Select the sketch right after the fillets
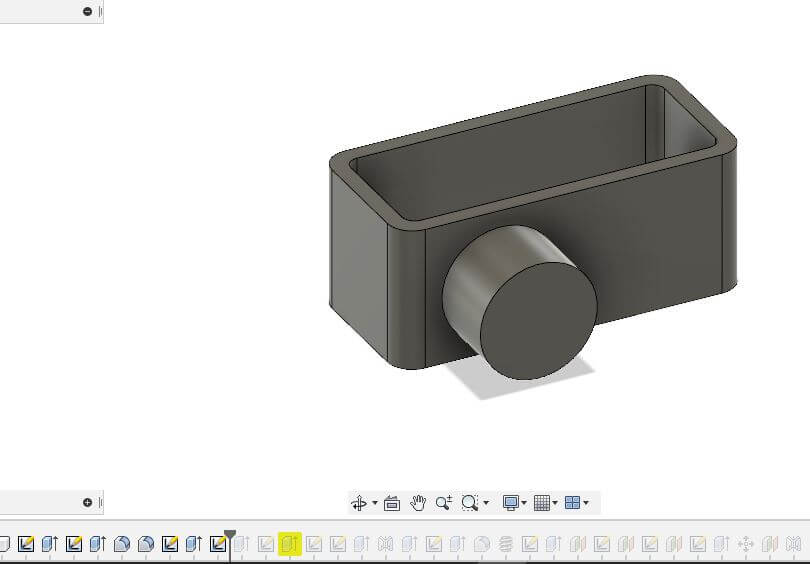The height and width of the screenshot is (564, 810). tap(170, 544)
